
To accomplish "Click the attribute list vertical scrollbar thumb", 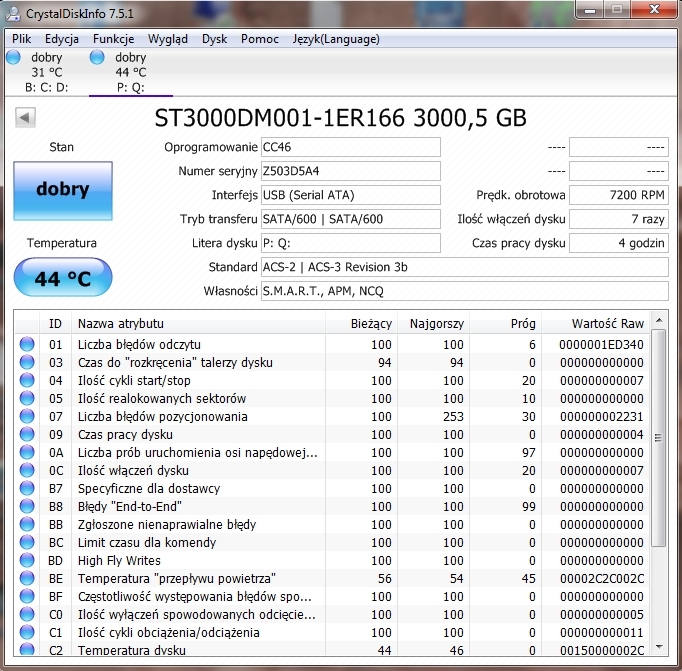I will (659, 437).
